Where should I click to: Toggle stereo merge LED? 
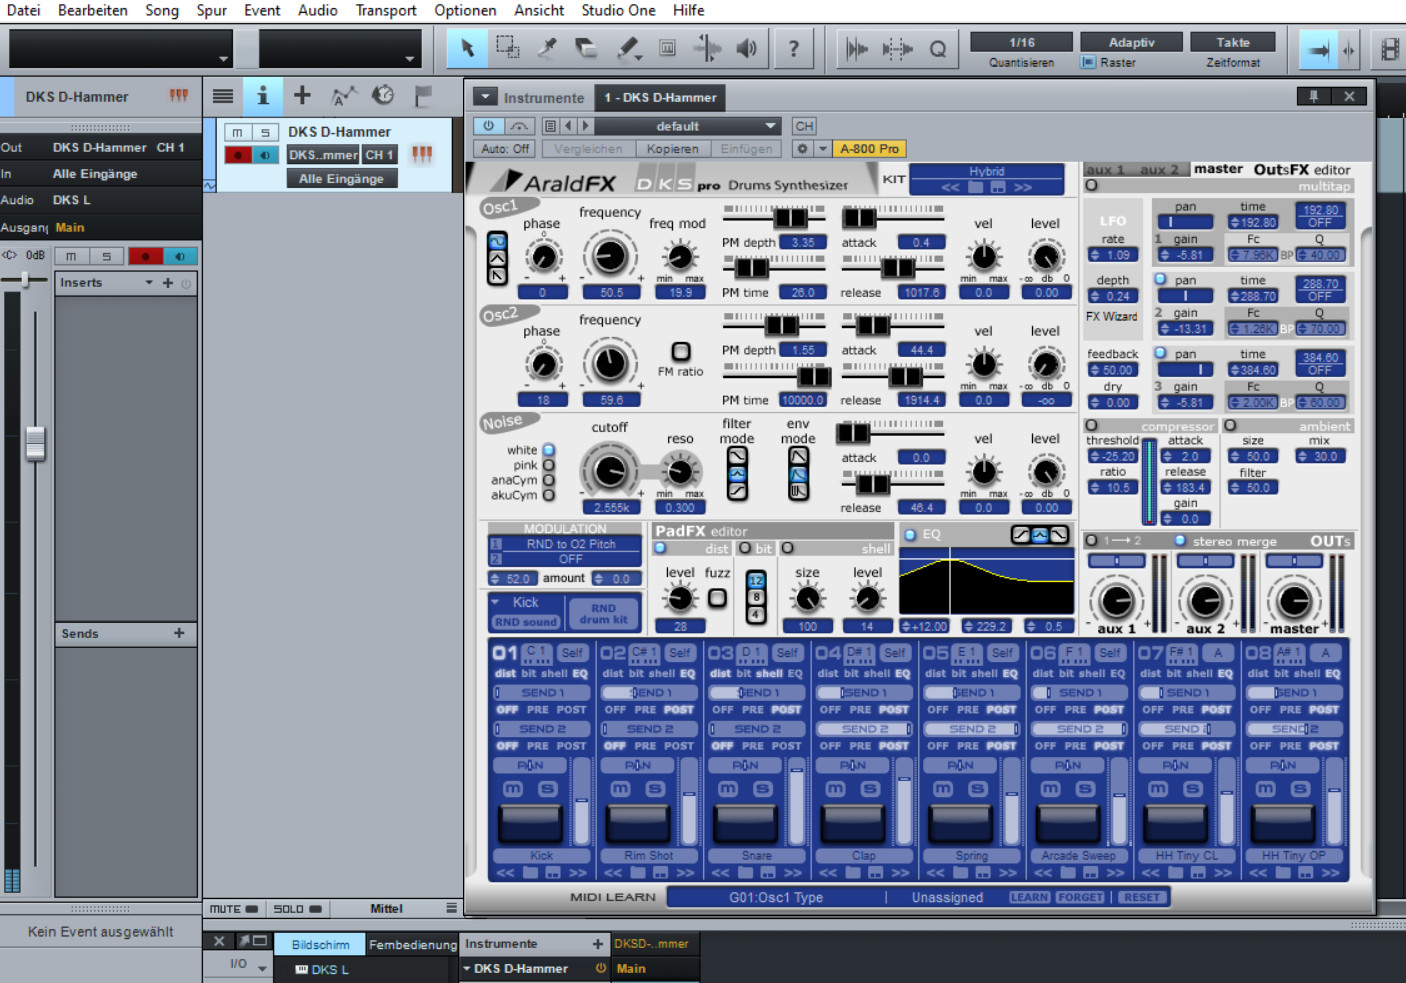pos(1180,540)
